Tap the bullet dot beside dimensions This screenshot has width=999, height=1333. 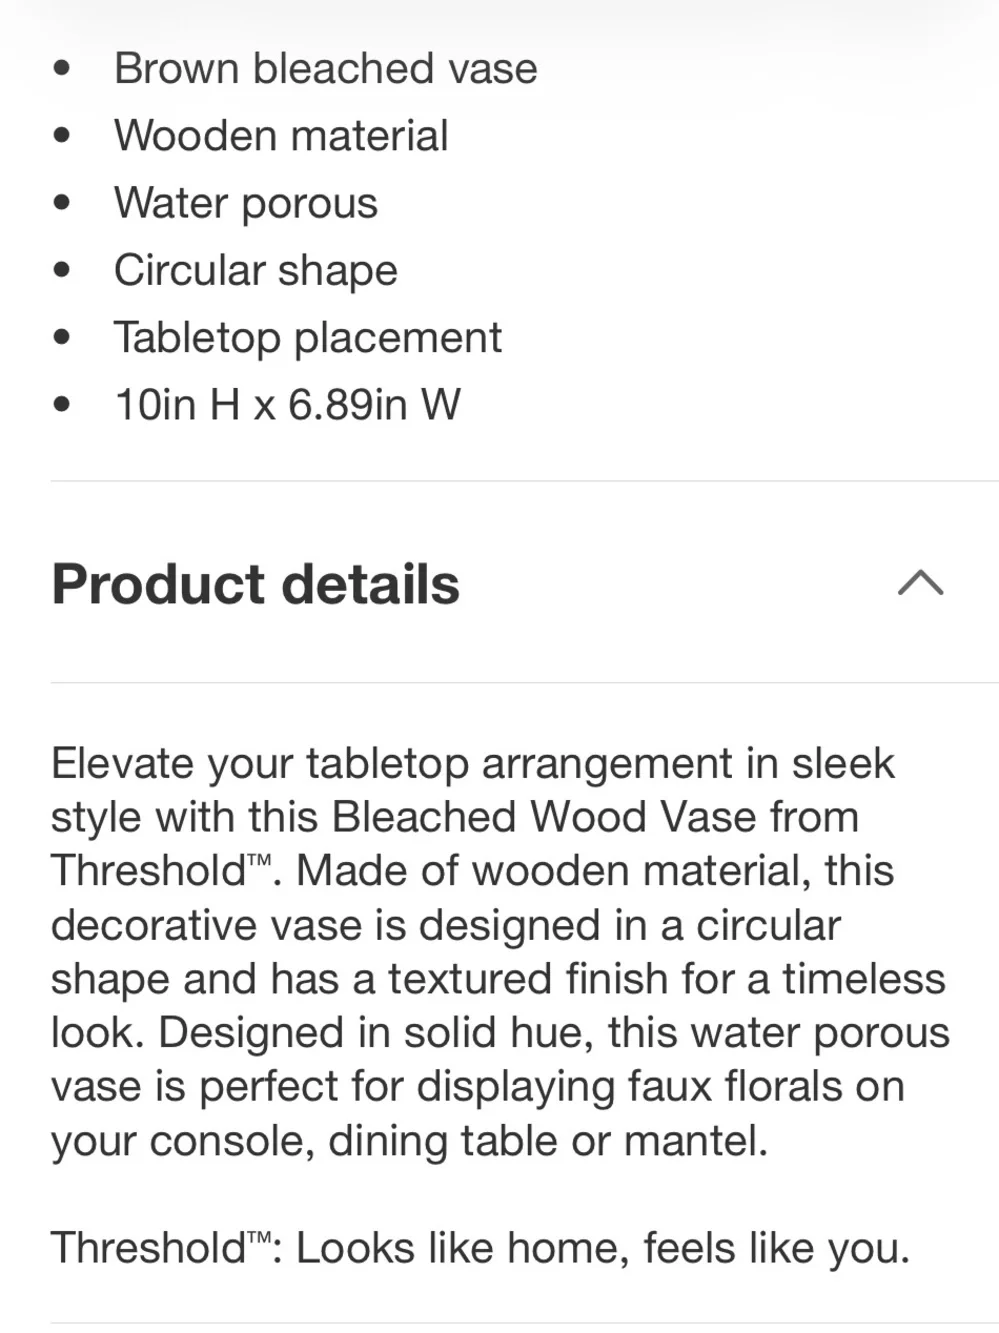point(62,405)
